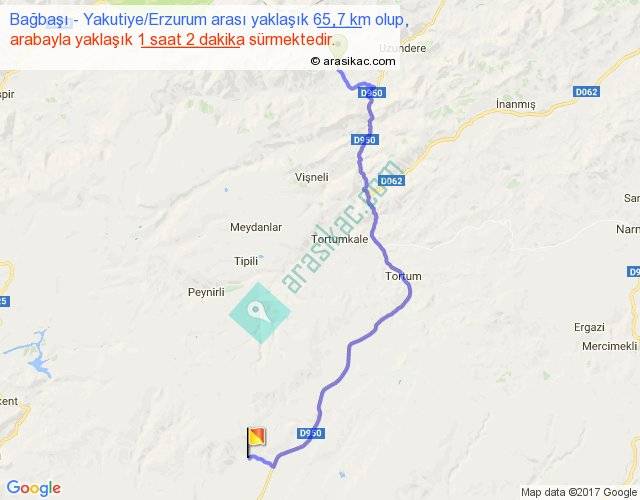Click the Map data ©2017 Google attribution
640x500 pixels.
point(579,492)
